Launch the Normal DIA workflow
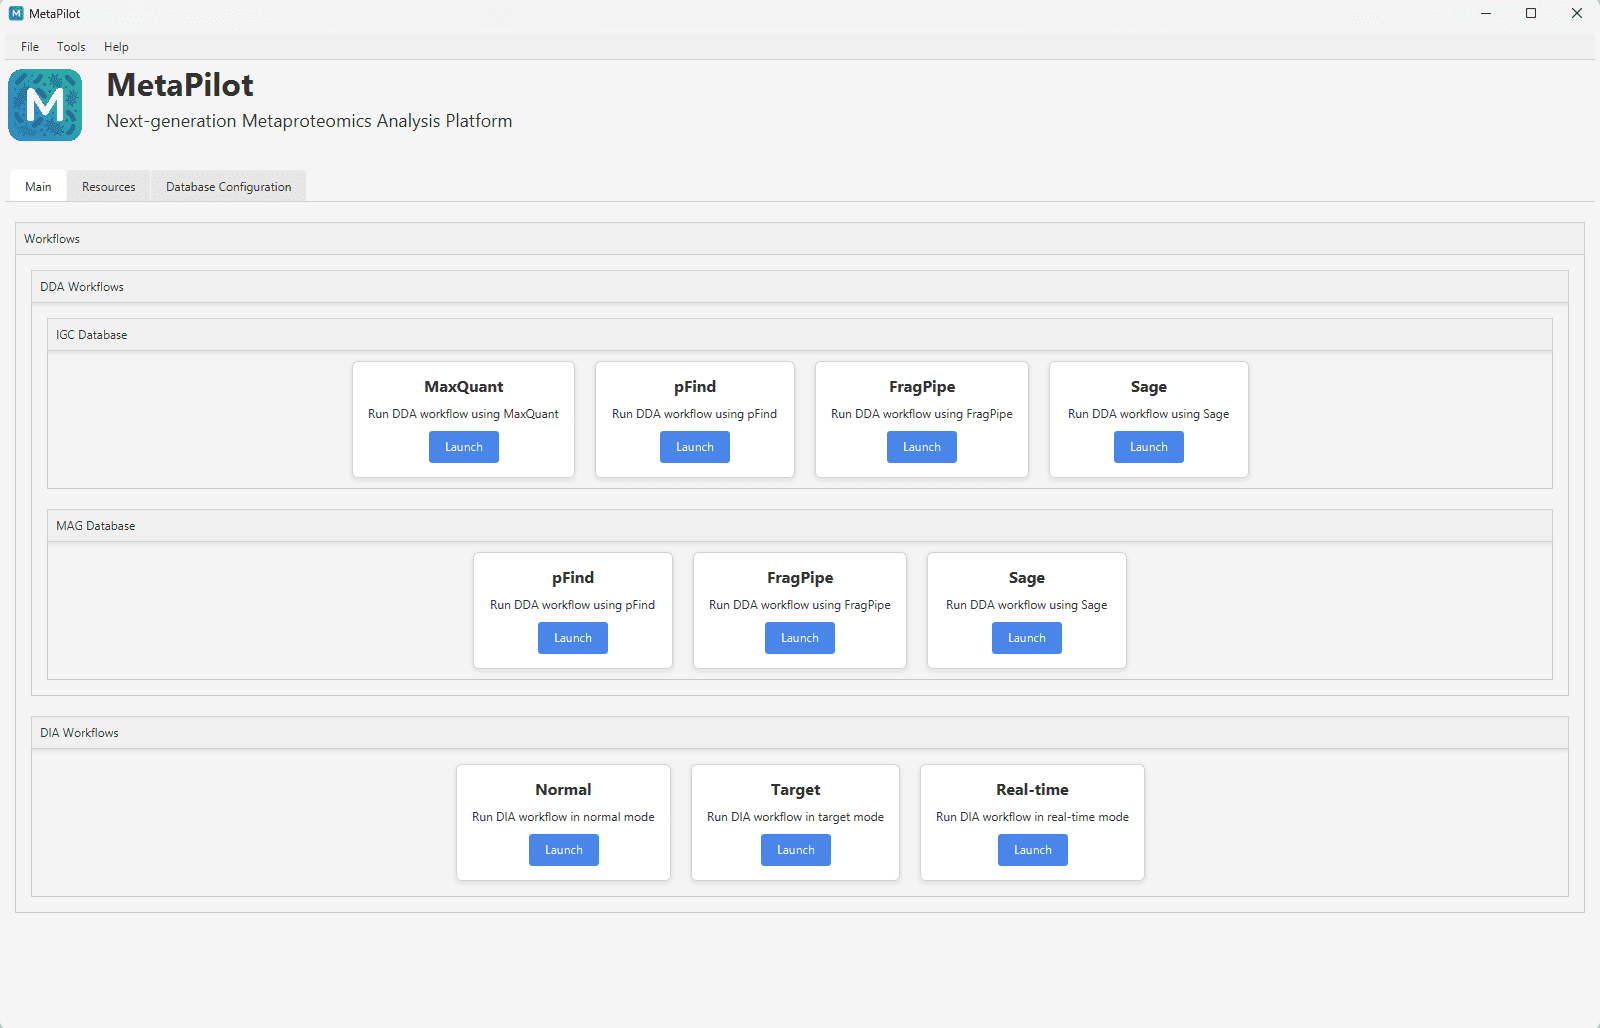 pyautogui.click(x=563, y=849)
